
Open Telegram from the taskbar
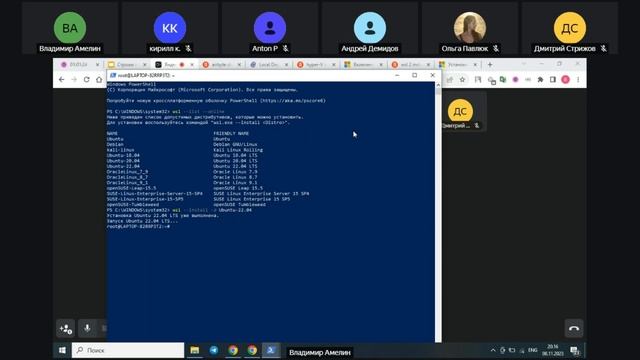pos(214,350)
